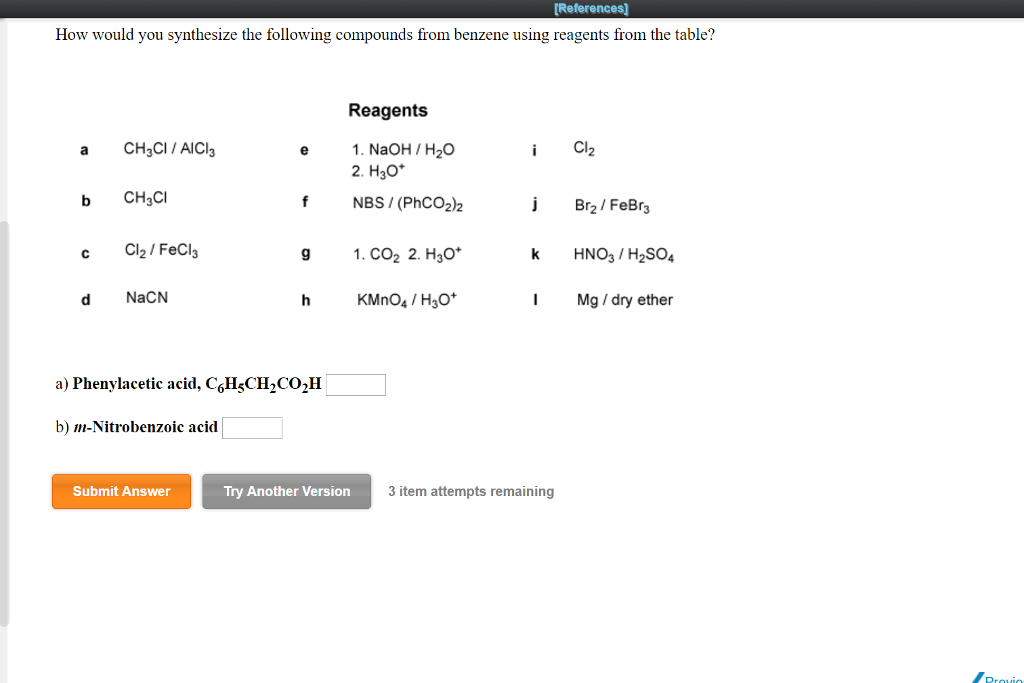This screenshot has height=683, width=1024.
Task: Open the References link at the top
Action: click(590, 7)
